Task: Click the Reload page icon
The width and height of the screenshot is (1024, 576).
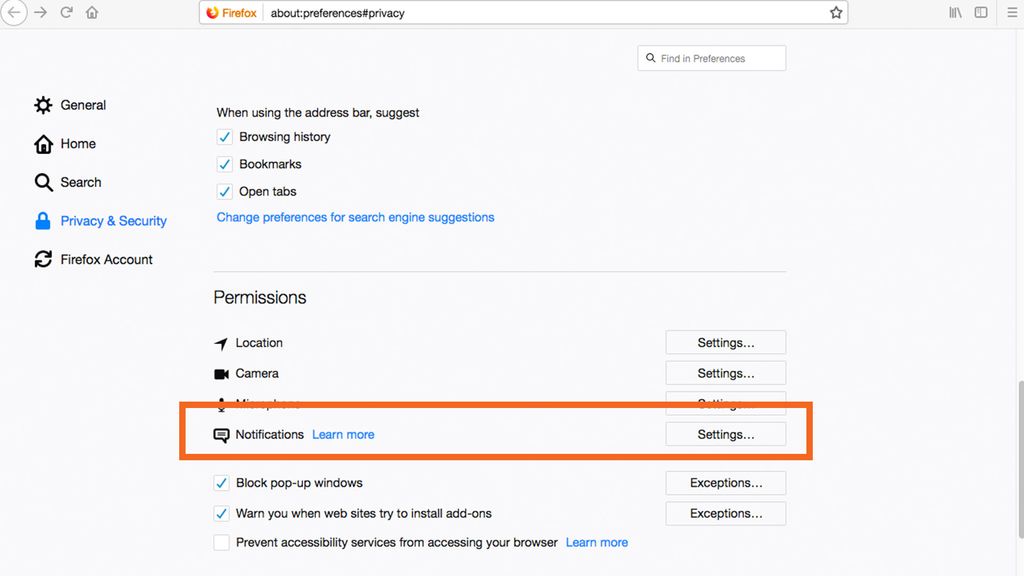Action: [65, 12]
